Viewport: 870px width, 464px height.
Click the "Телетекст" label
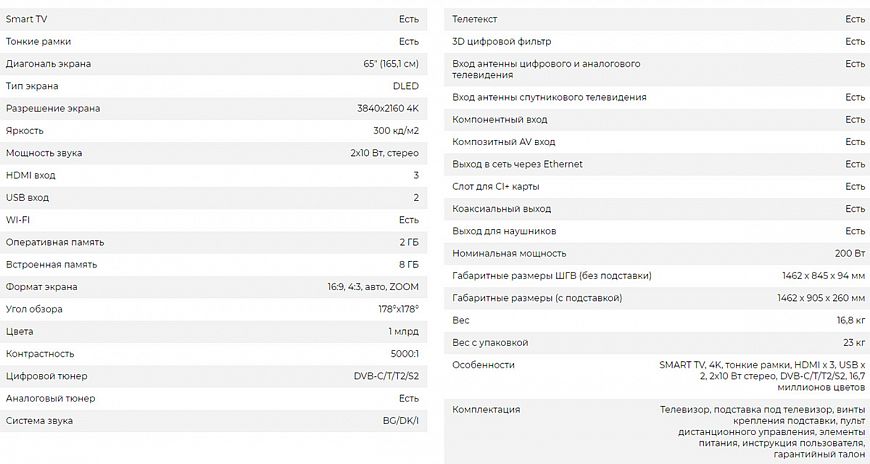coord(475,19)
